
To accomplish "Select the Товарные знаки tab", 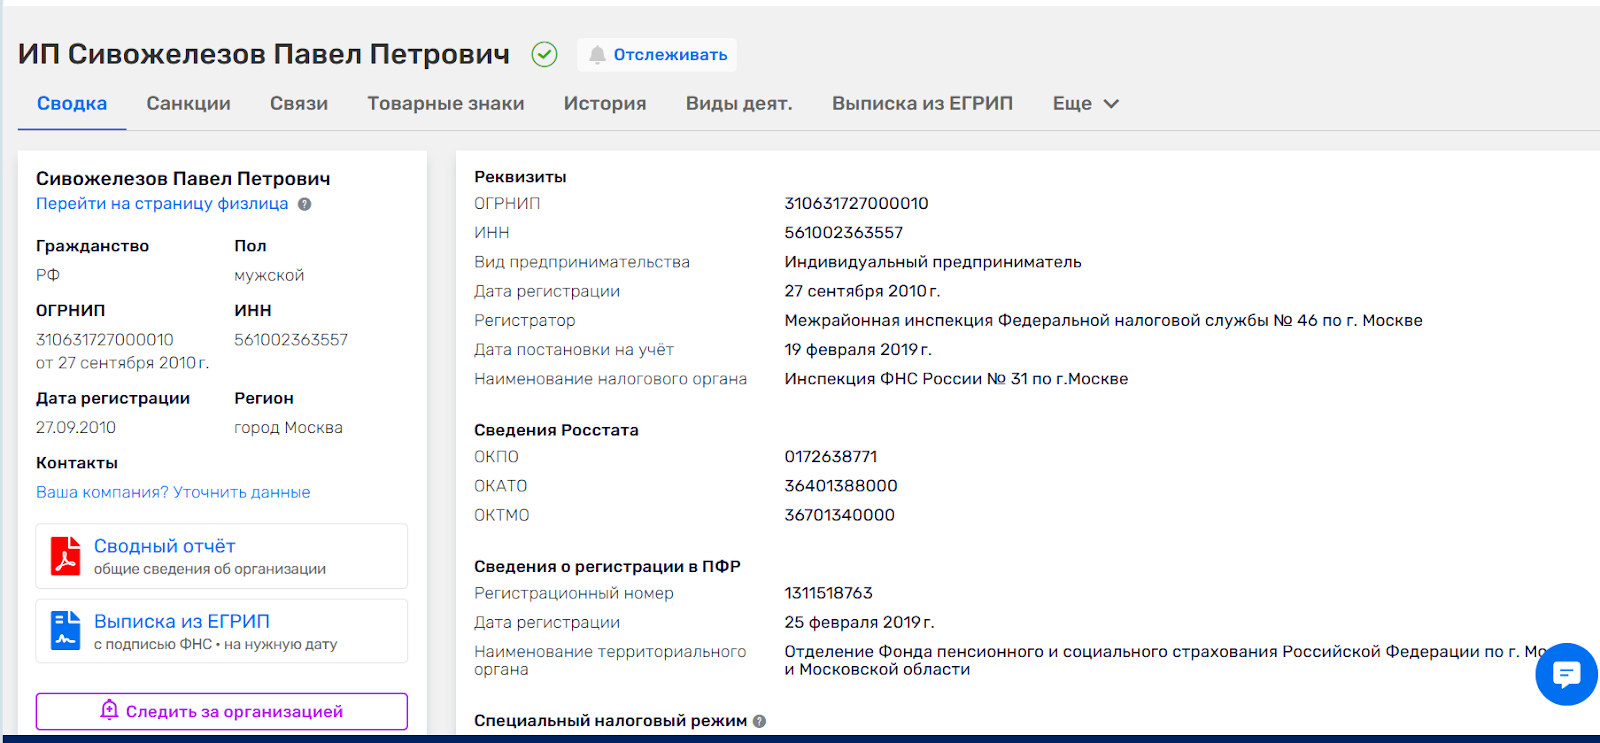I will click(445, 104).
